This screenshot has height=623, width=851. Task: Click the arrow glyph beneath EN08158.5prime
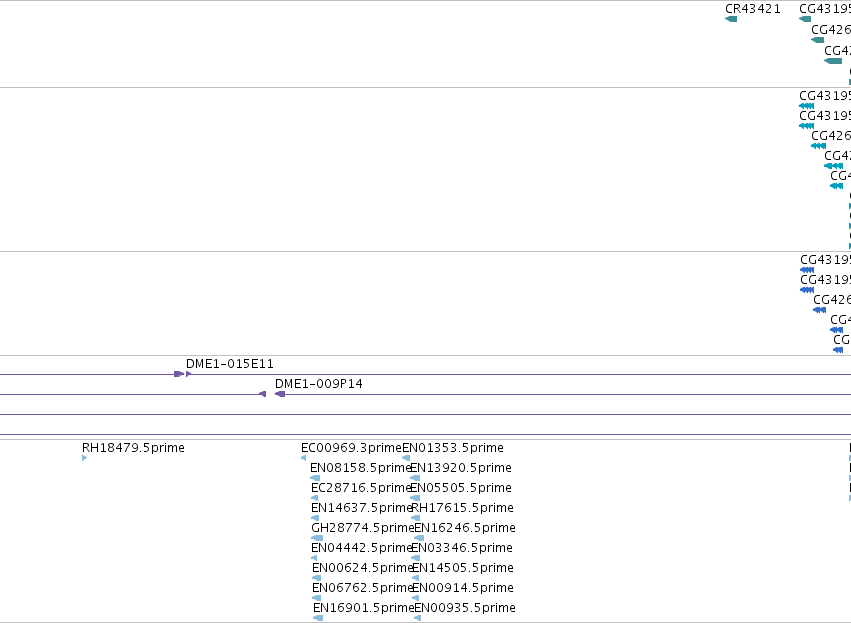pyautogui.click(x=315, y=478)
